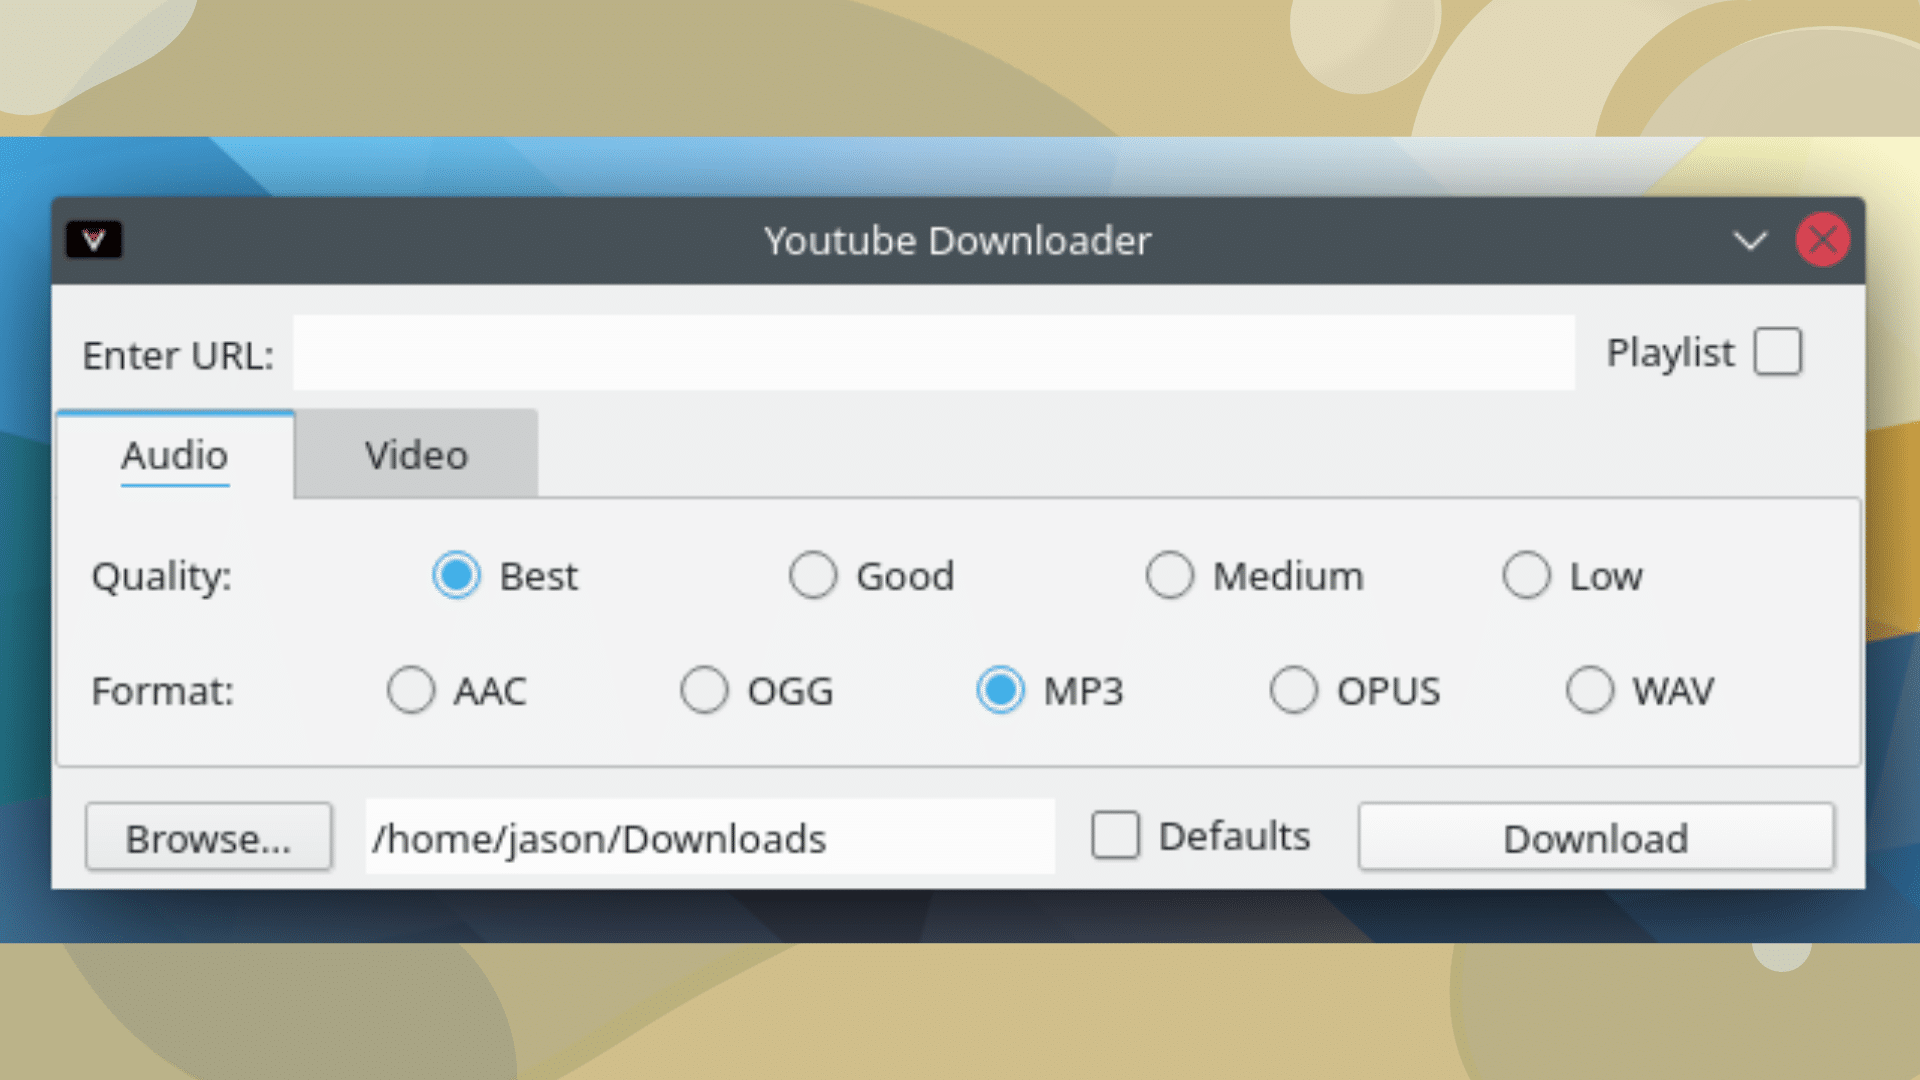Select Good quality radio button
Viewport: 1920px width, 1080px height.
click(813, 576)
